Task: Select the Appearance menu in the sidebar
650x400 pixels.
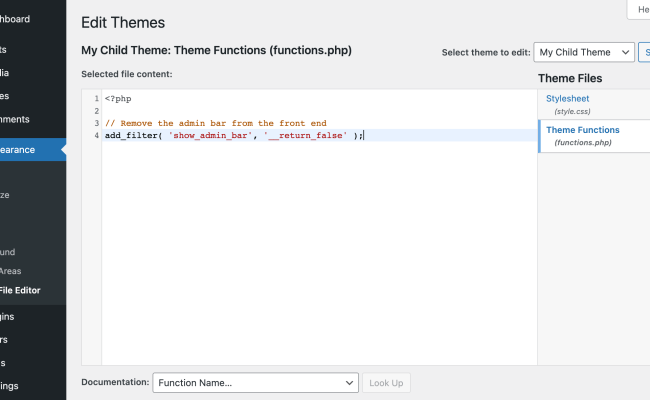Action: pyautogui.click(x=33, y=150)
